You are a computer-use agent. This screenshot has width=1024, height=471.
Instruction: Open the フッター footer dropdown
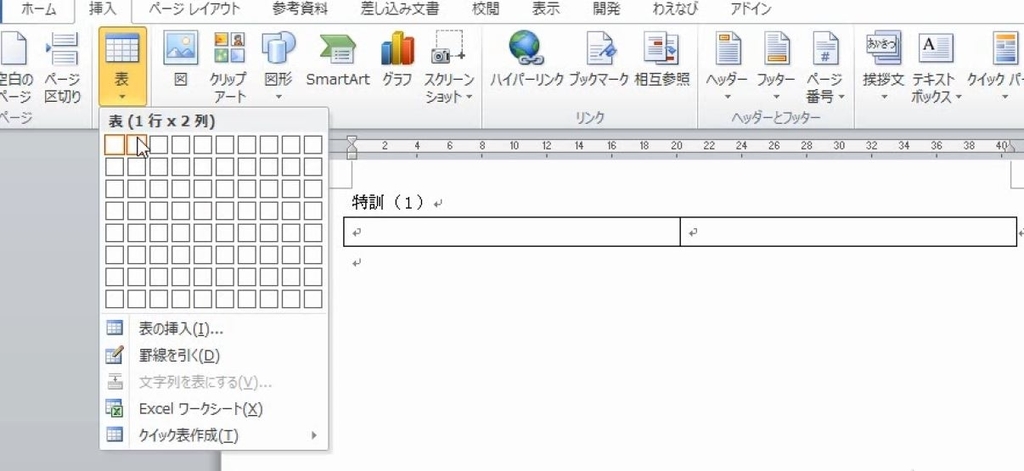(x=776, y=67)
